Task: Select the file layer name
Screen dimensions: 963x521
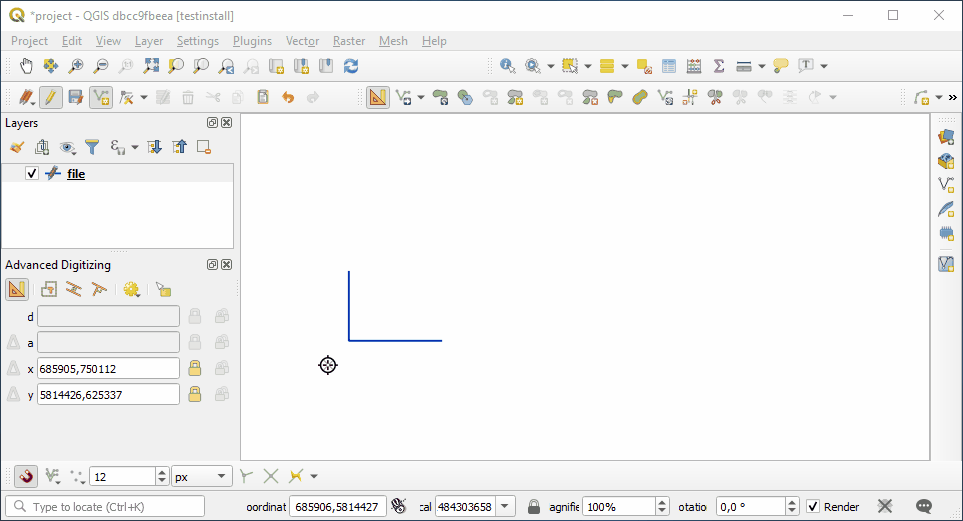Action: (x=76, y=173)
